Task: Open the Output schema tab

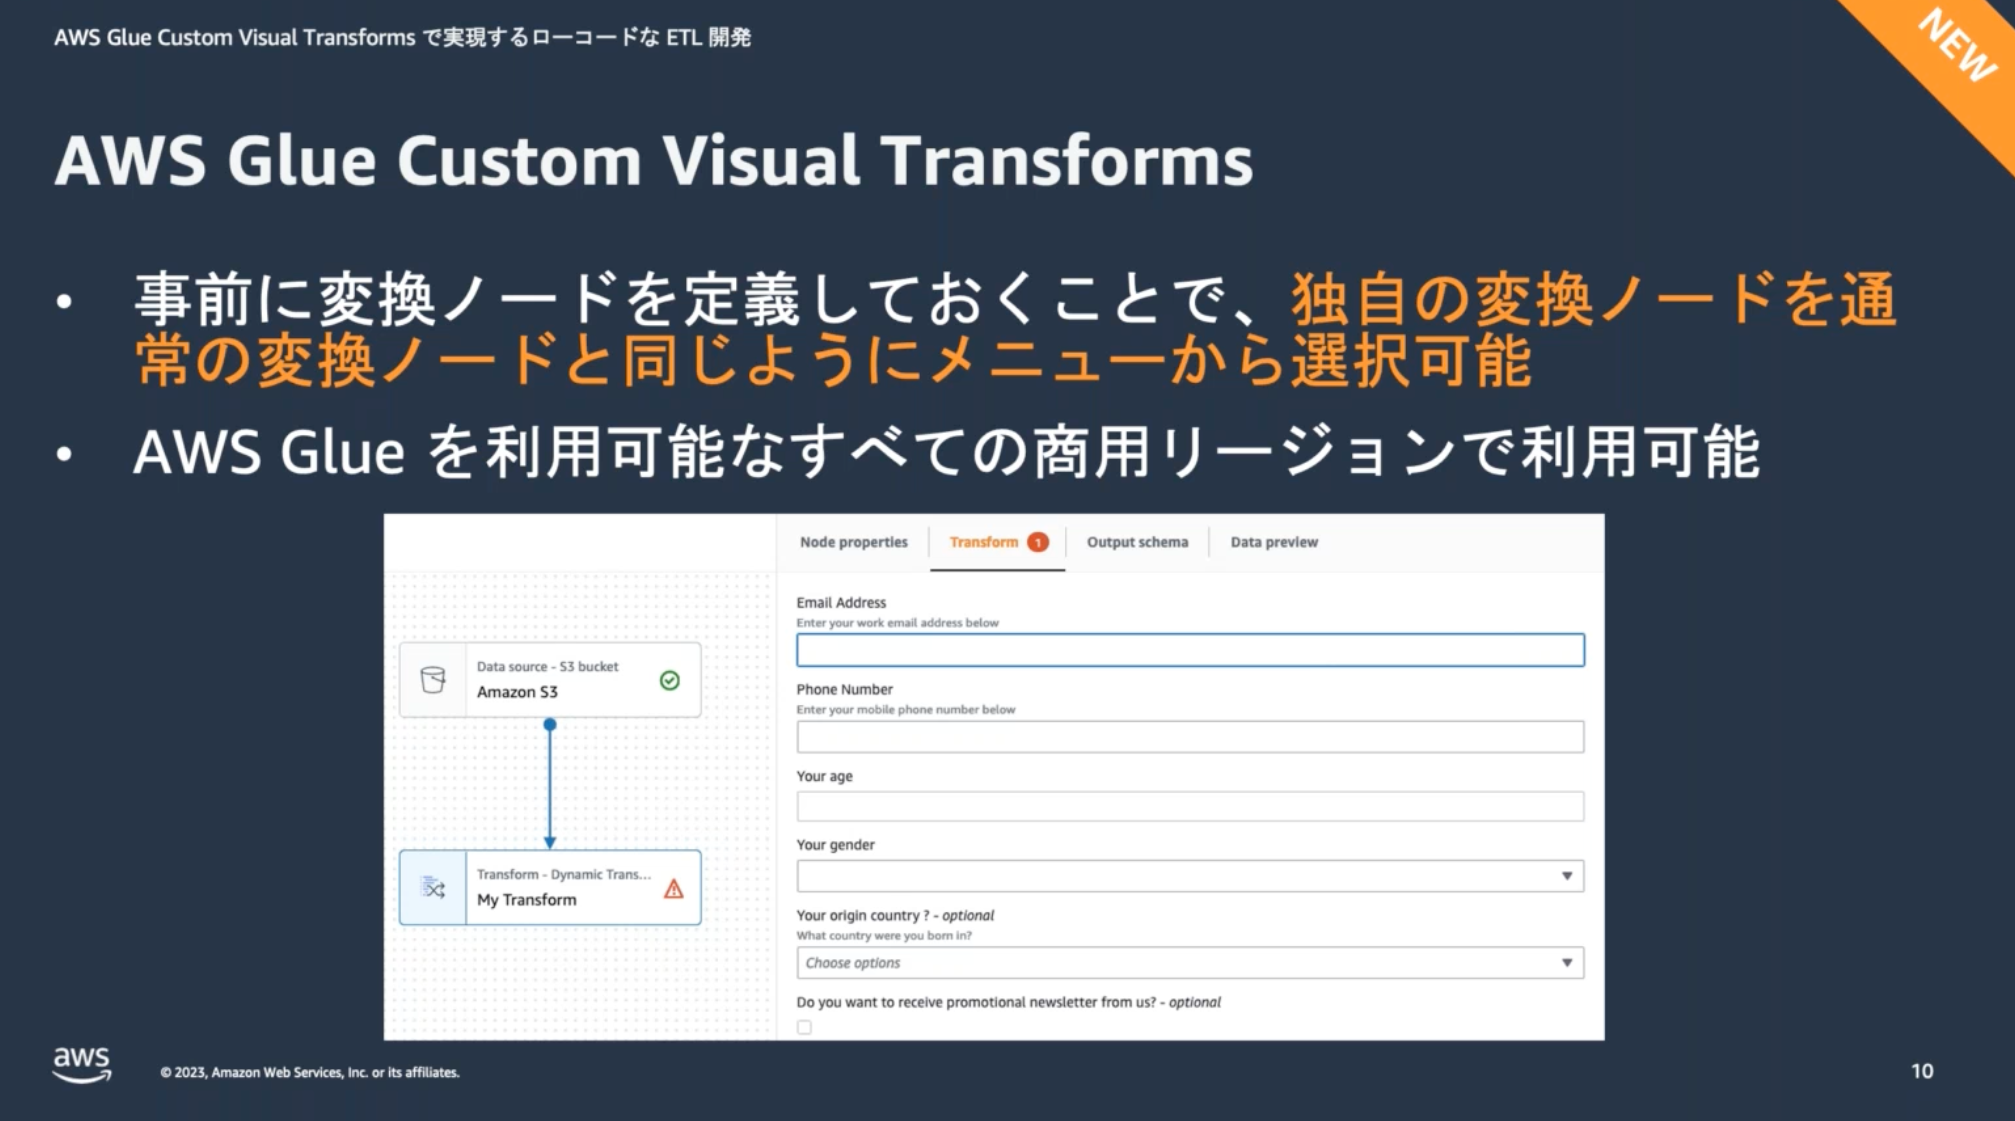Action: (1137, 542)
